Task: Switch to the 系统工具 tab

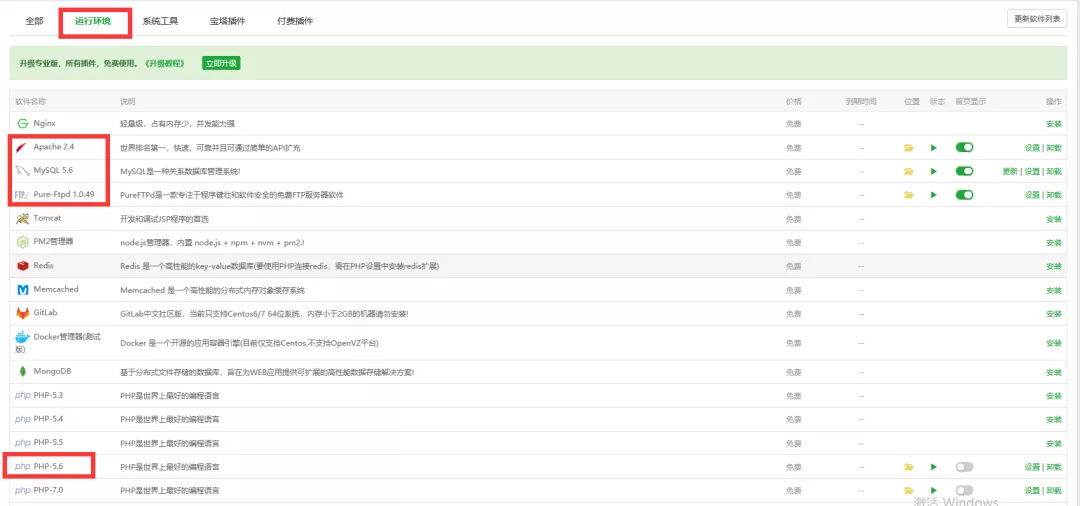Action: [160, 21]
